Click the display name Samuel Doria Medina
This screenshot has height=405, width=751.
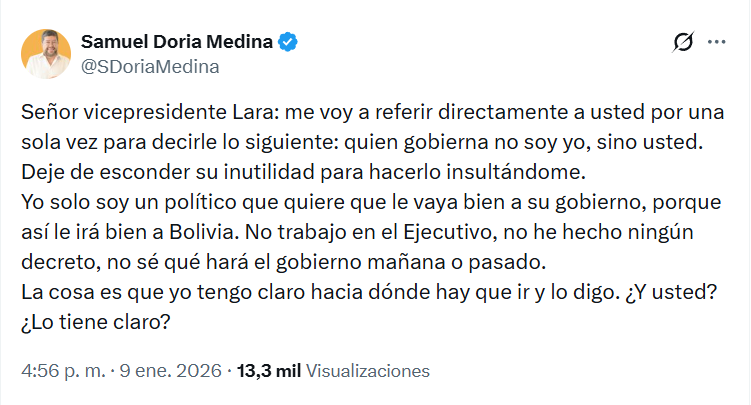[176, 42]
